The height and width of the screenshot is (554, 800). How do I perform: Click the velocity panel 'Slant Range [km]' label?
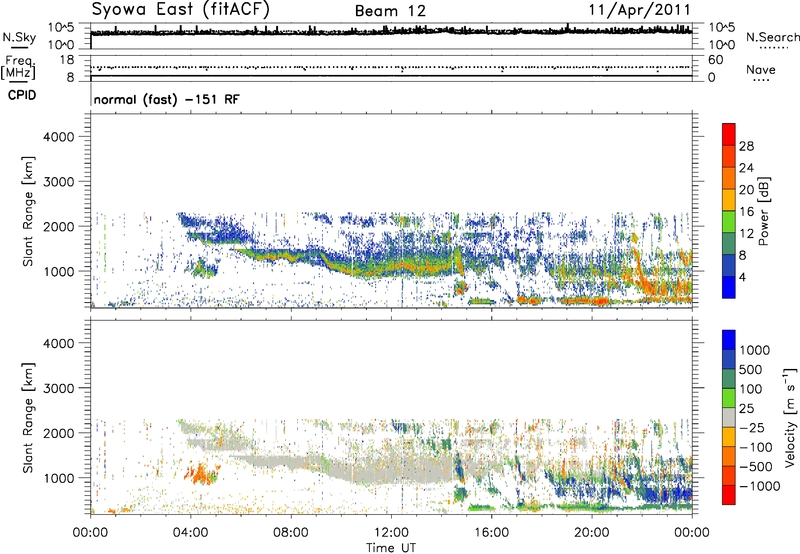pos(28,417)
